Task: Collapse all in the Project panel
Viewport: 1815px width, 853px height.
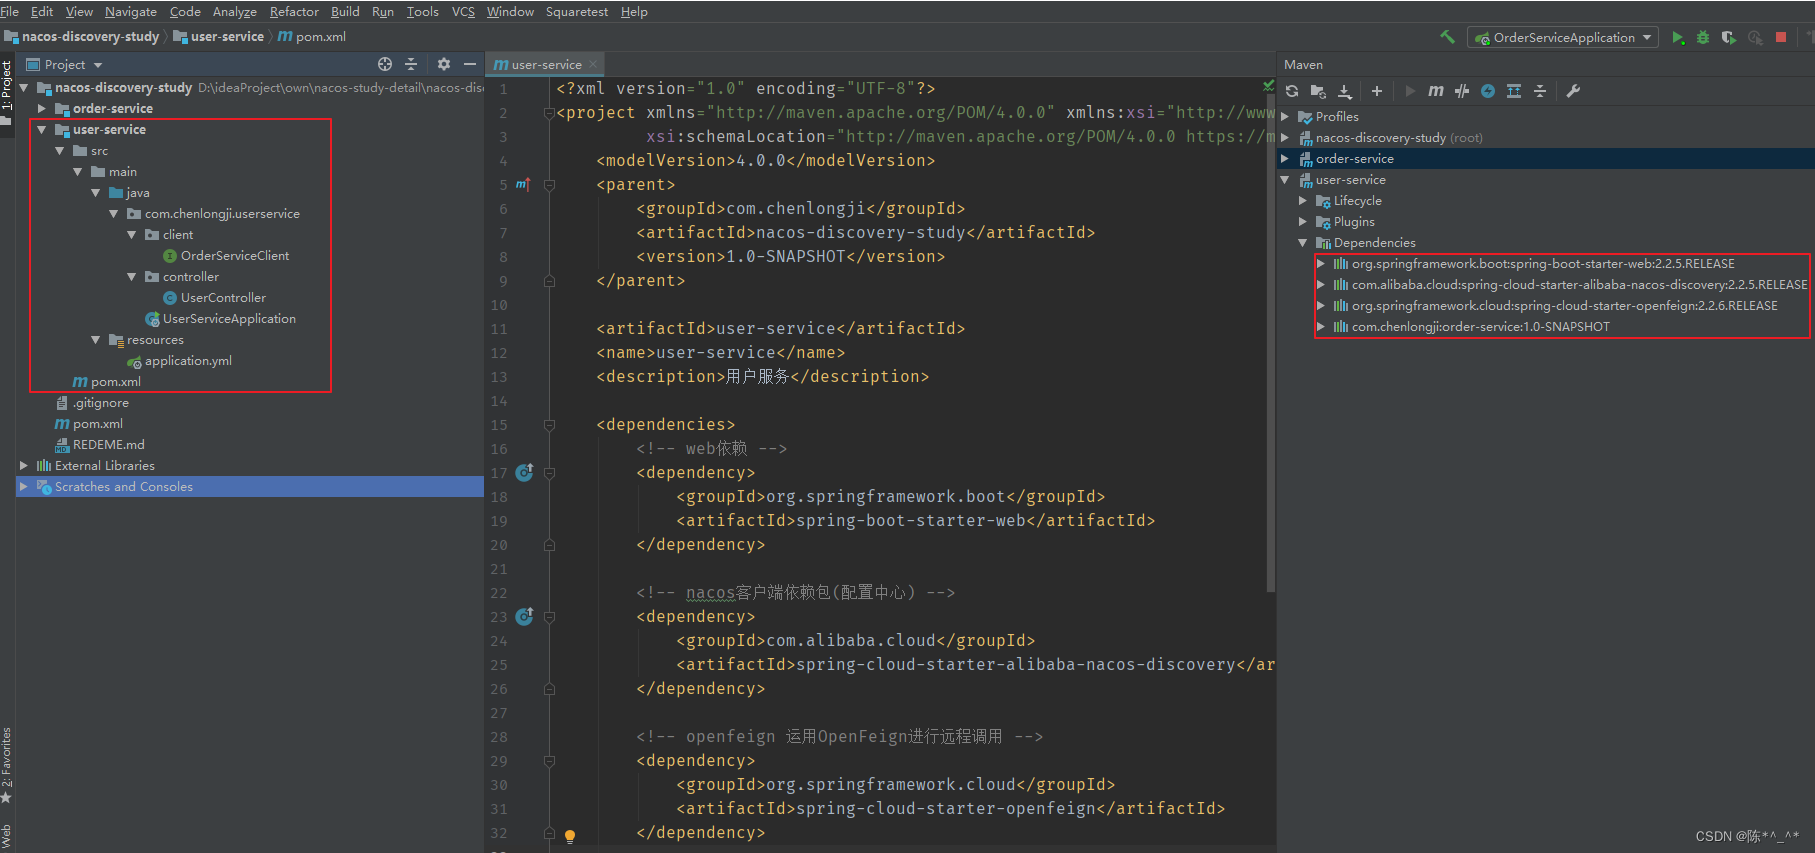Action: [x=411, y=64]
